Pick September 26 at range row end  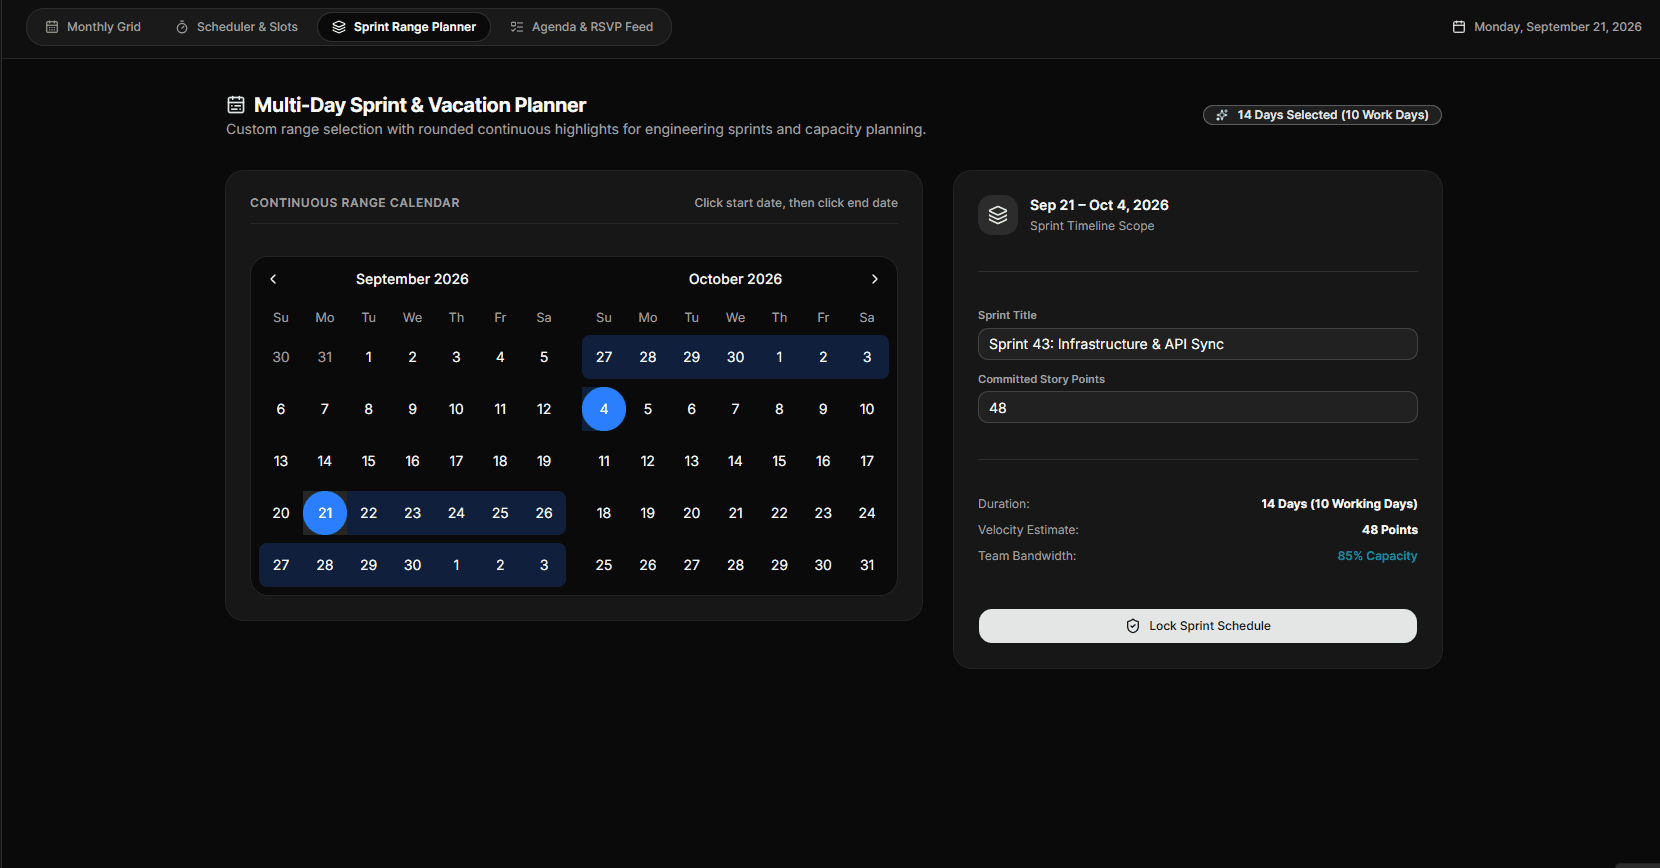point(544,513)
